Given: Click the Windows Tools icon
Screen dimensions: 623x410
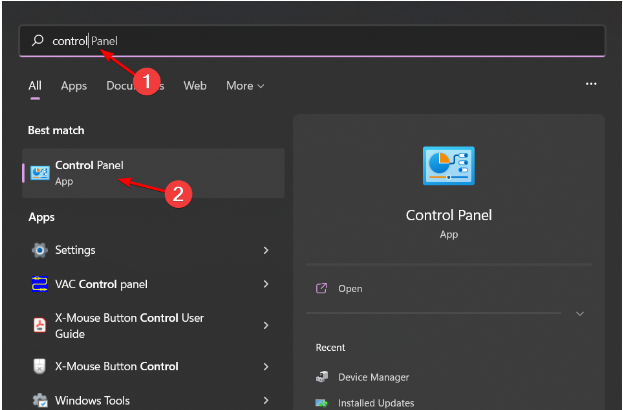Looking at the screenshot, I should [40, 400].
